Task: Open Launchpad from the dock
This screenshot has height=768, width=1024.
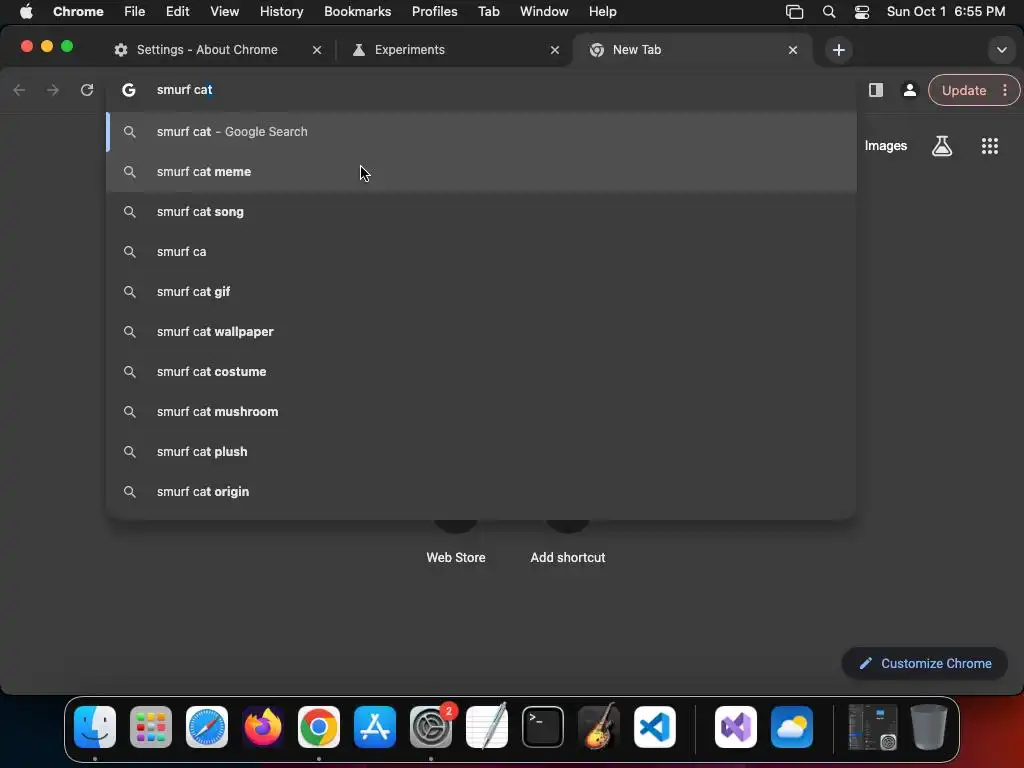Action: coord(151,727)
